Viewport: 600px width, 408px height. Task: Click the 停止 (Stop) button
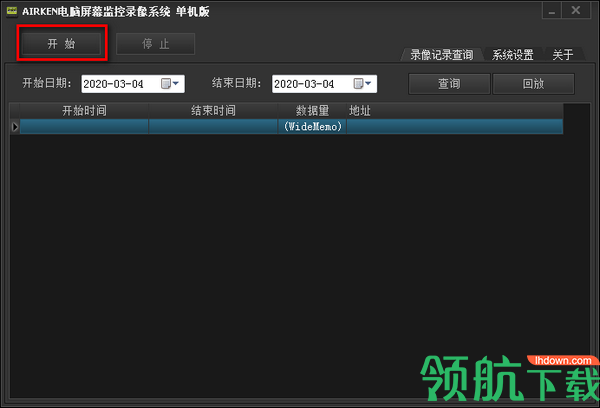point(155,44)
